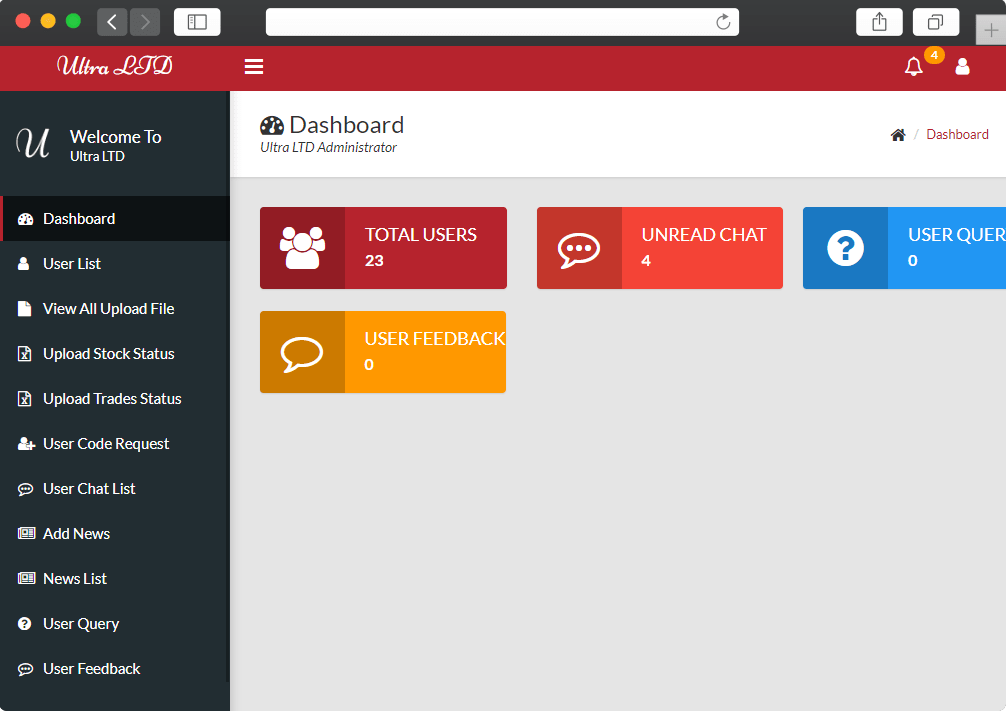Click the UNREAD CHAT card label
Screen dimensions: 1007x712
coord(704,235)
